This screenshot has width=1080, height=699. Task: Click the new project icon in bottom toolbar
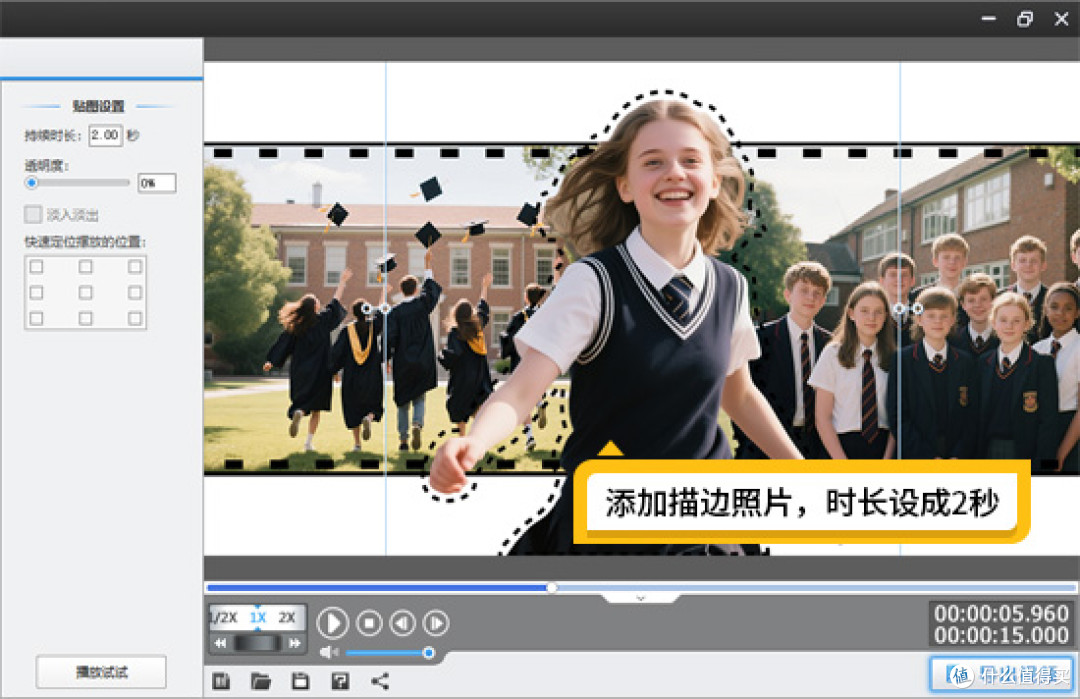221,681
